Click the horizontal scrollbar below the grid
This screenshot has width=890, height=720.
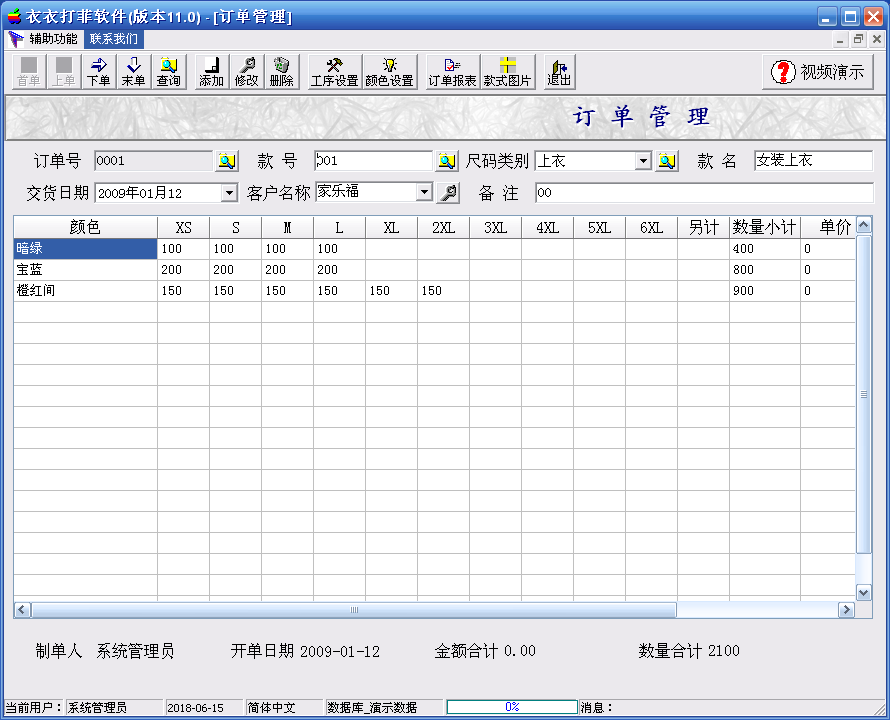[x=354, y=609]
